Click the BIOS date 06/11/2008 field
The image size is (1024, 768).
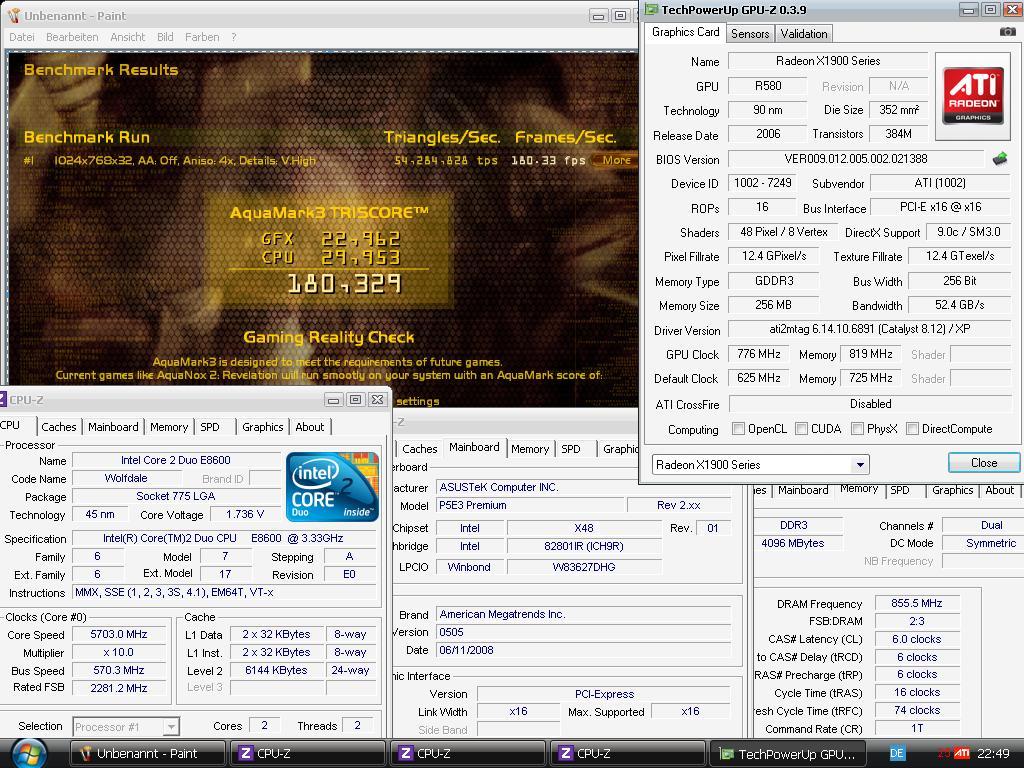(583, 650)
